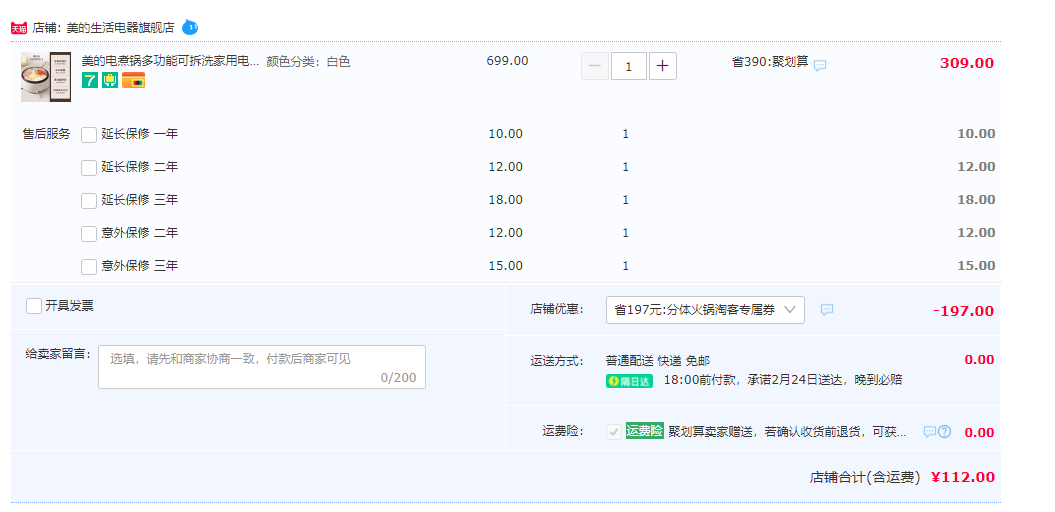Image resolution: width=1055 pixels, height=512 pixels.
Task: Click the orange credit card payment badge
Action: 133,81
